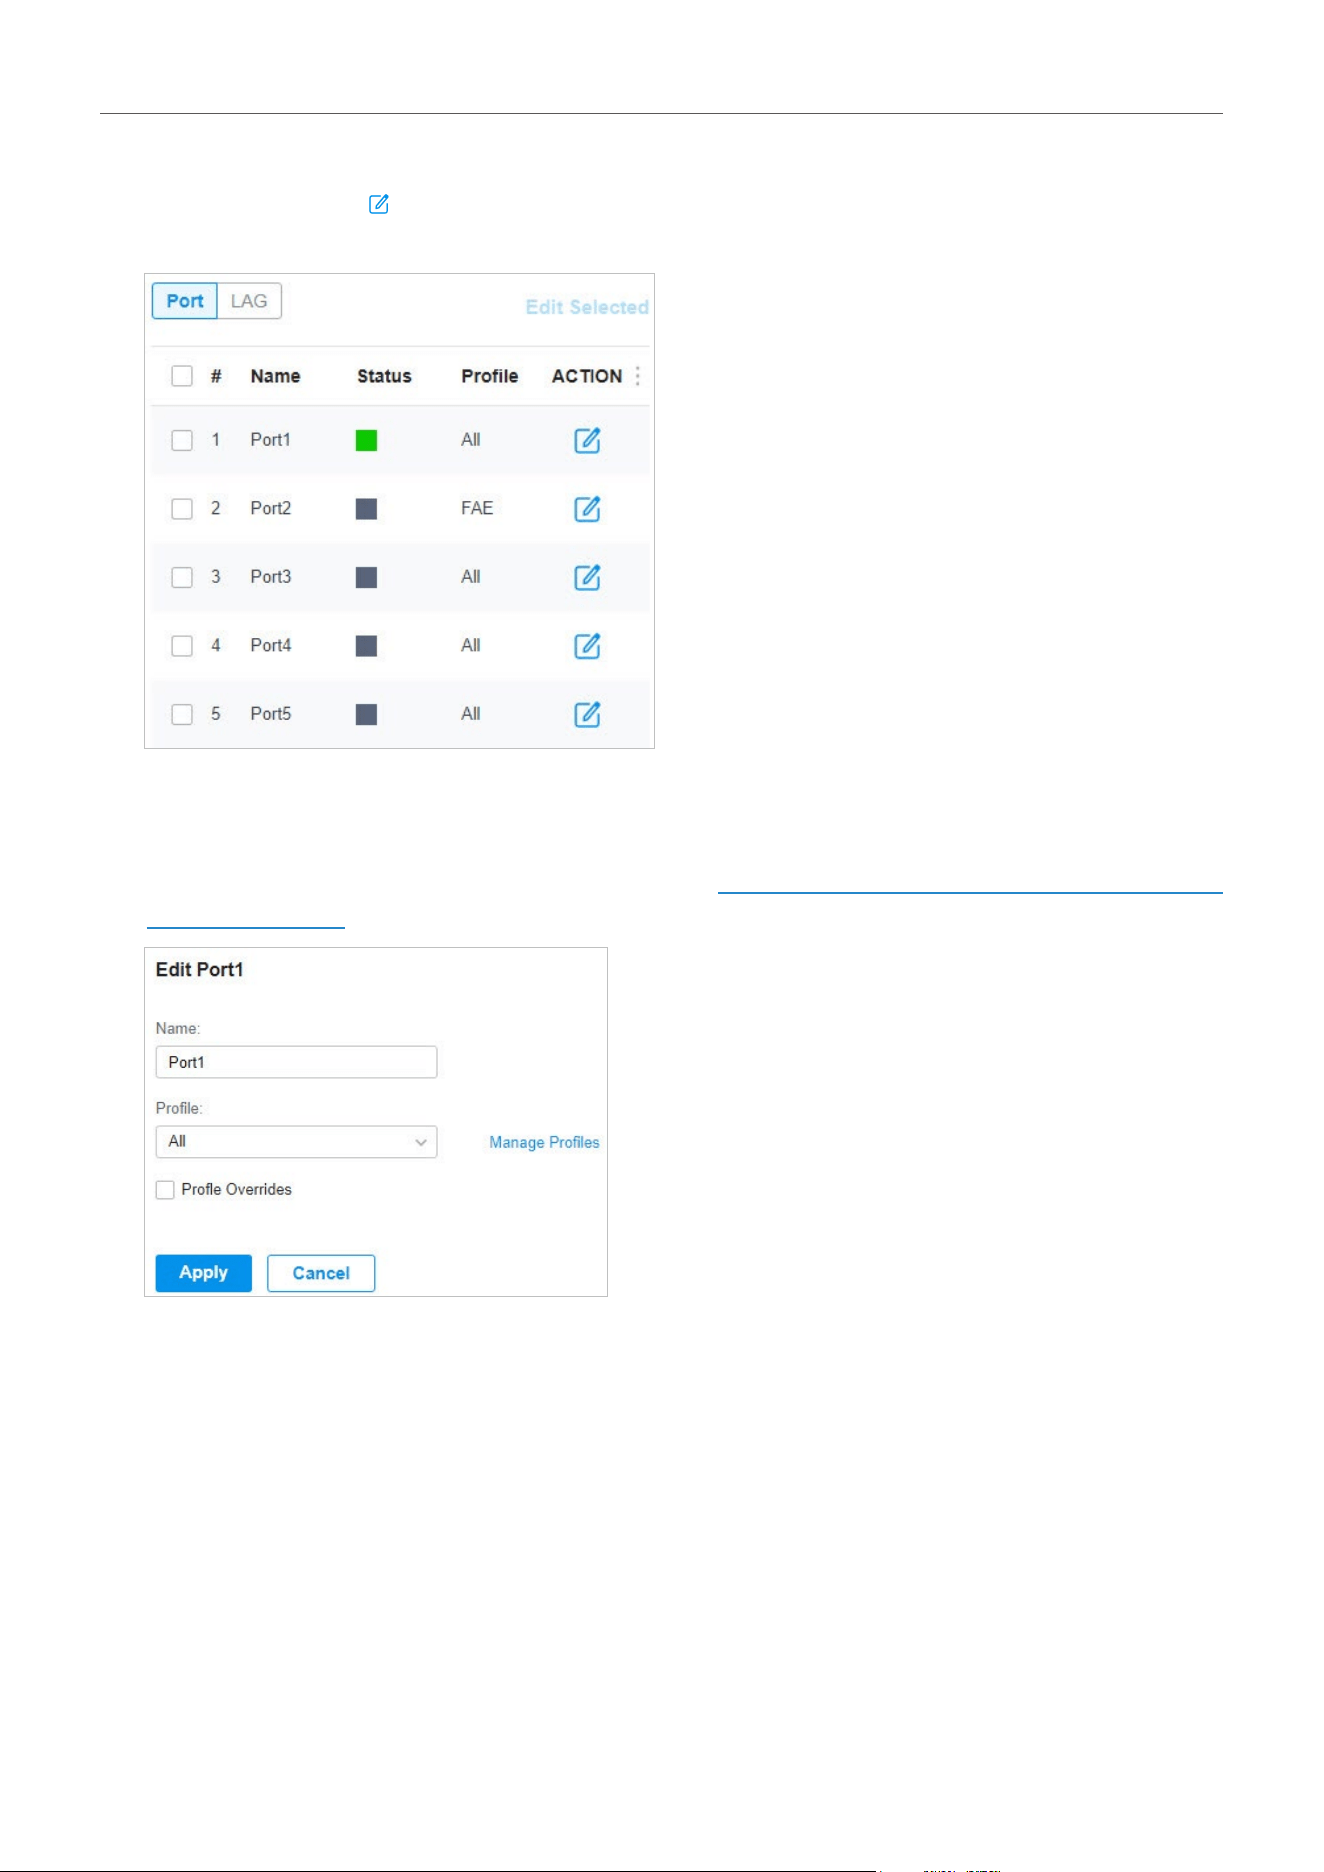
Task: Click the edit icon for Port1
Action: pos(587,440)
